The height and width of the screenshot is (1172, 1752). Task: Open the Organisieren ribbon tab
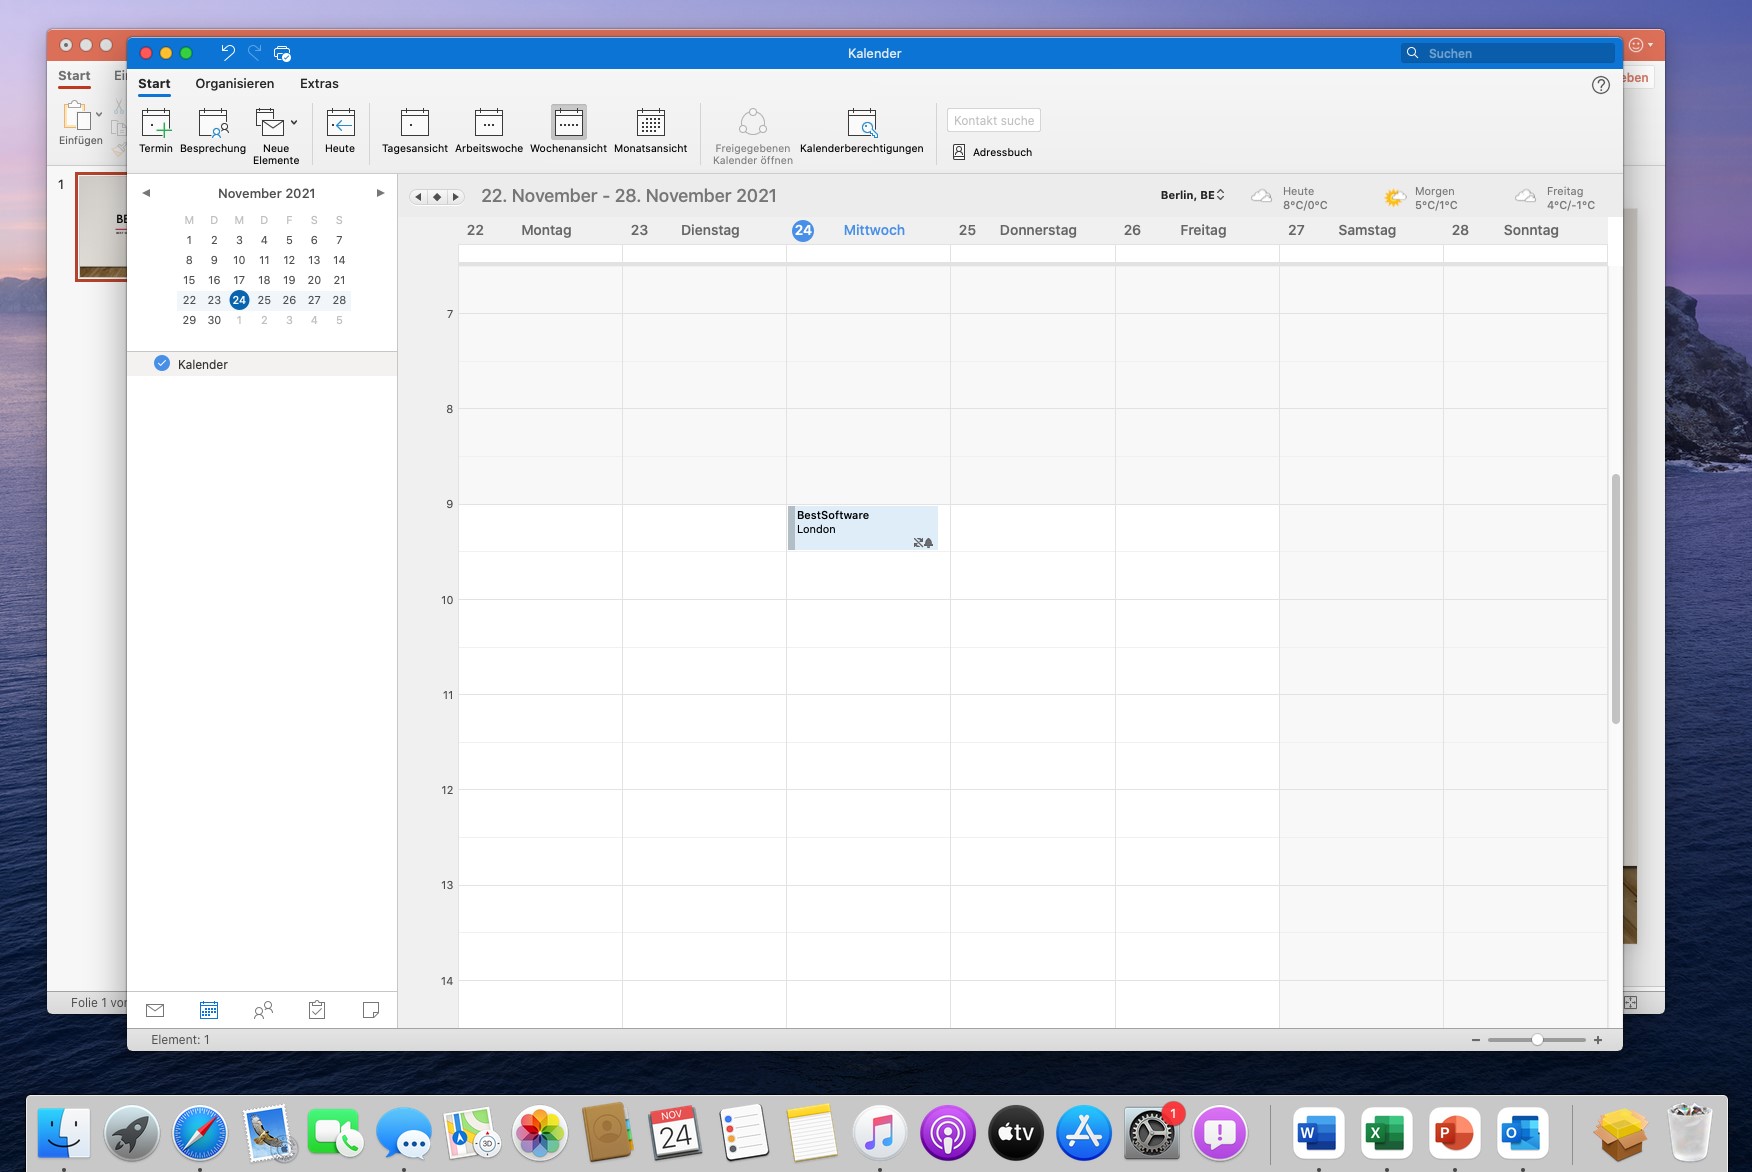pyautogui.click(x=234, y=84)
